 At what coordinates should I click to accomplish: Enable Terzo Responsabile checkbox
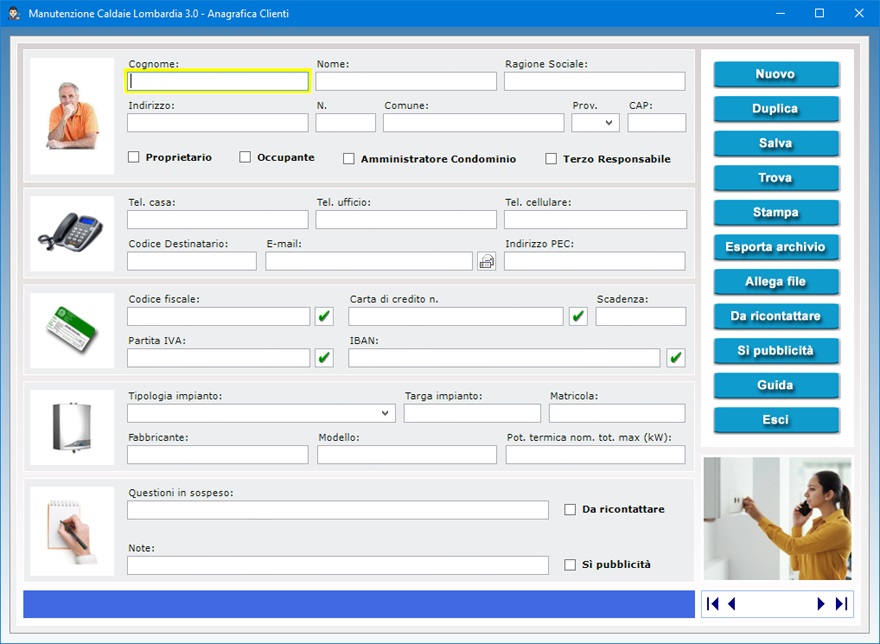(x=551, y=159)
